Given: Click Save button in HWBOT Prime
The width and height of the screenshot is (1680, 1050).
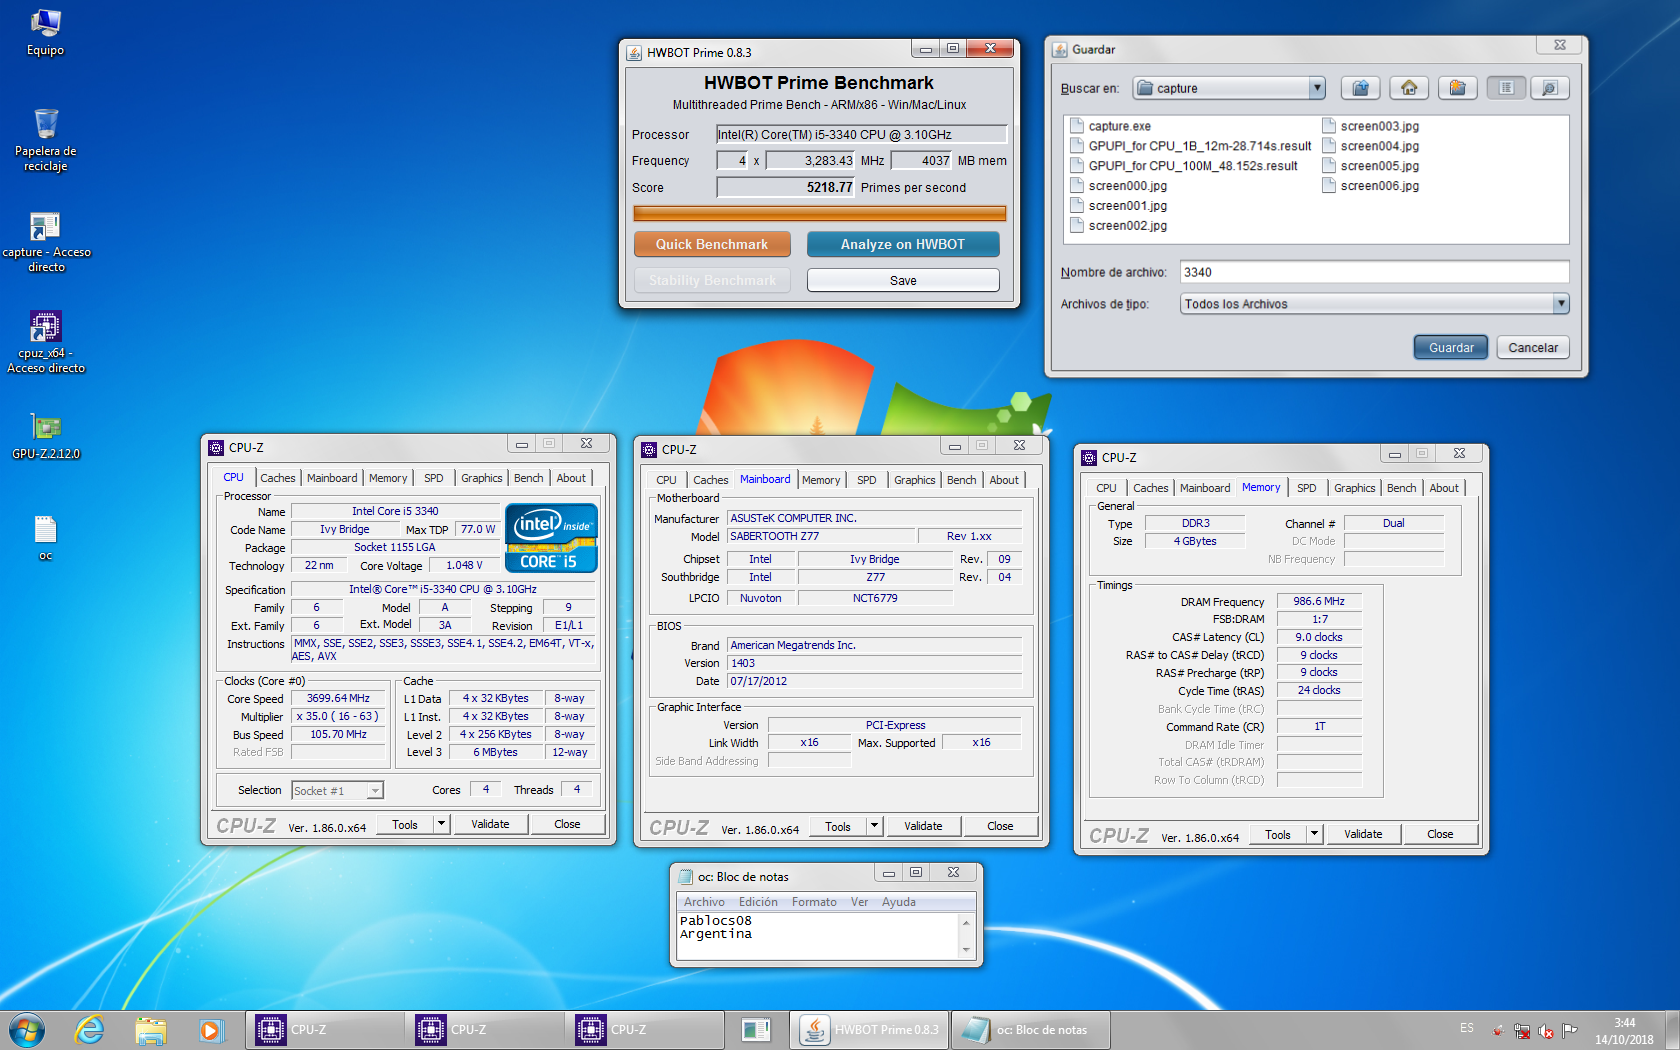Looking at the screenshot, I should [x=903, y=280].
